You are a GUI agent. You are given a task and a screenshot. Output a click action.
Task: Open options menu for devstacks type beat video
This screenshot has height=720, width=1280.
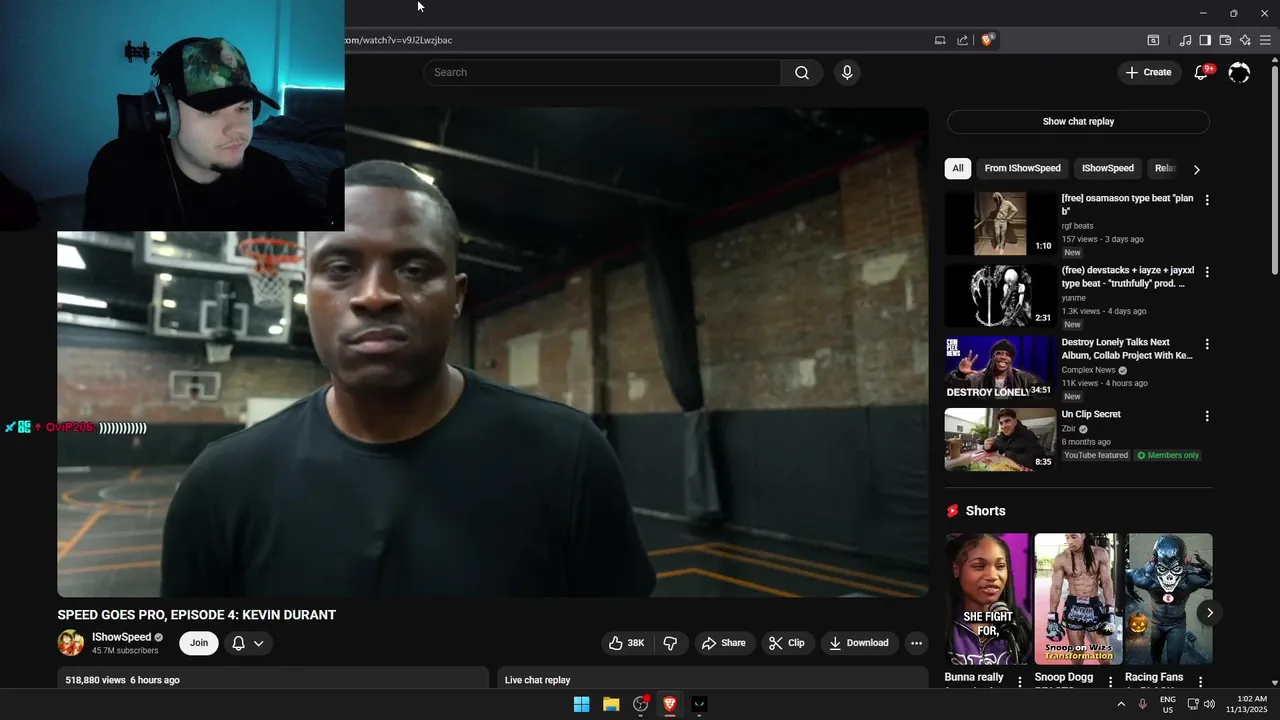tap(1207, 272)
